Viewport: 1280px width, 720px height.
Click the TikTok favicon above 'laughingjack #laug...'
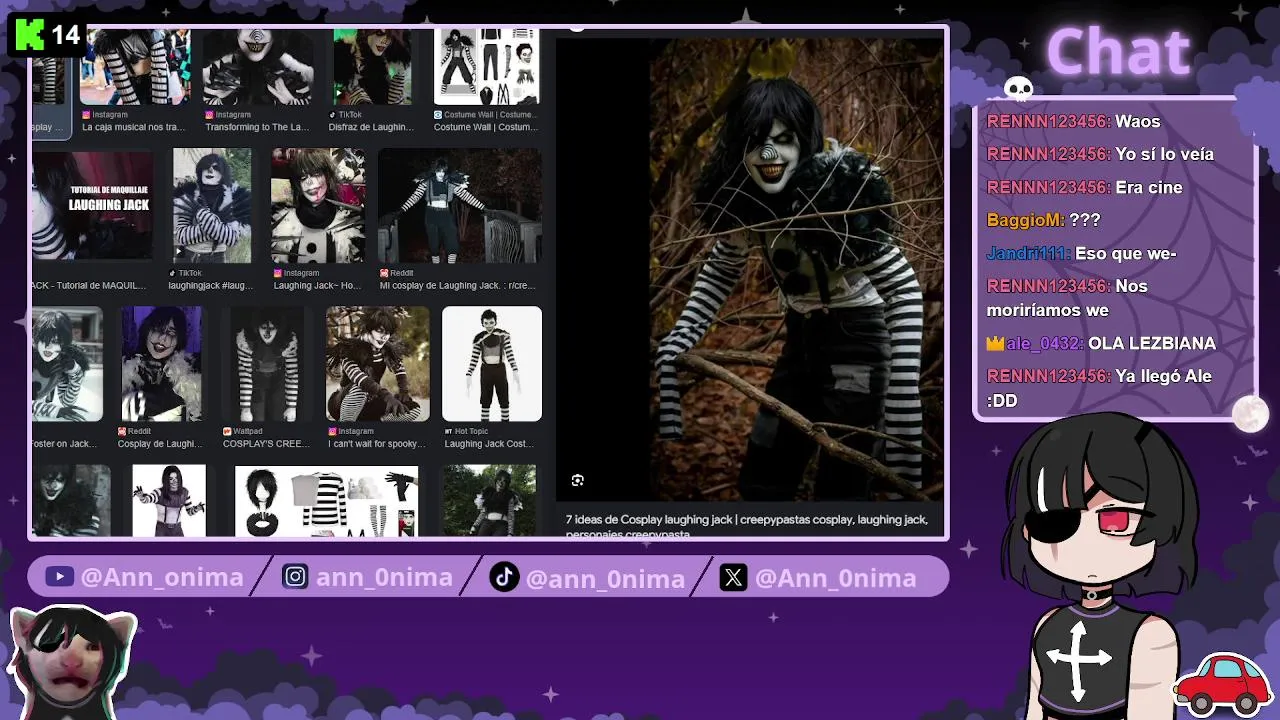(x=172, y=273)
